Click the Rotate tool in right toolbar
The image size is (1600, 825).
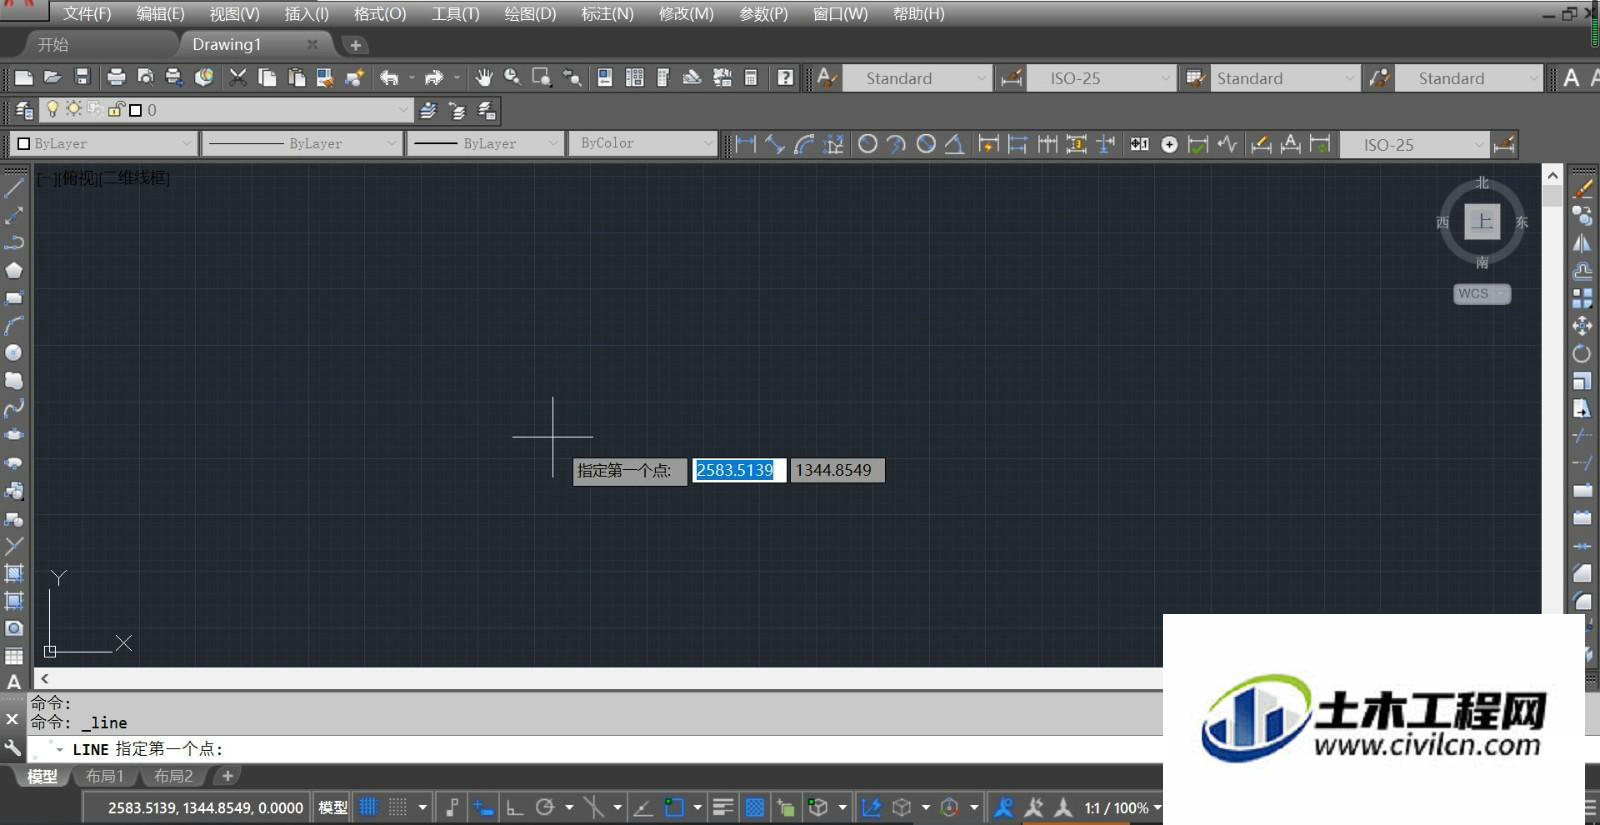[x=1582, y=353]
